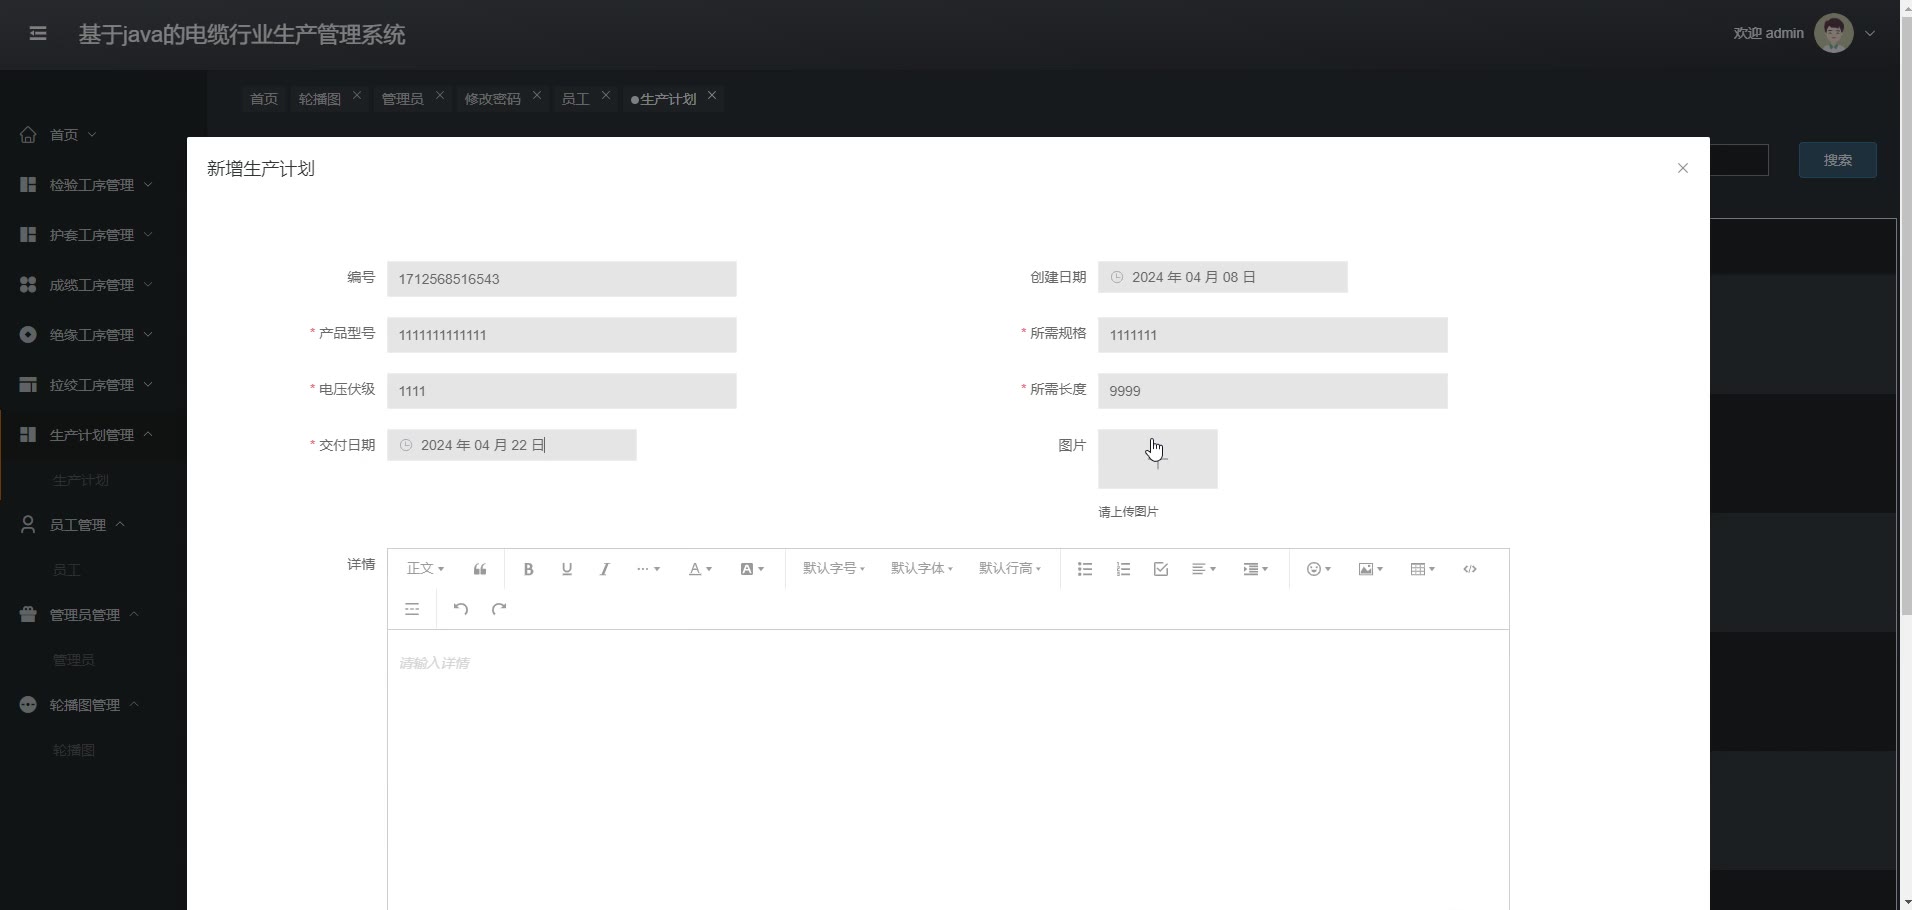This screenshot has height=910, width=1912.
Task: Open 员工 sidebar submenu item
Action: coord(66,570)
